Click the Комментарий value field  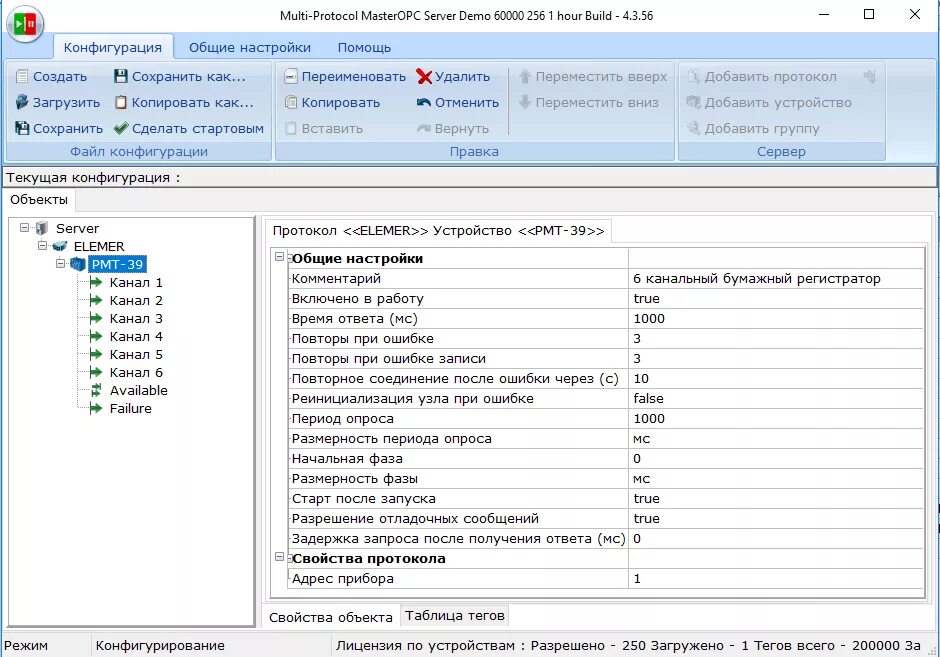pos(776,278)
